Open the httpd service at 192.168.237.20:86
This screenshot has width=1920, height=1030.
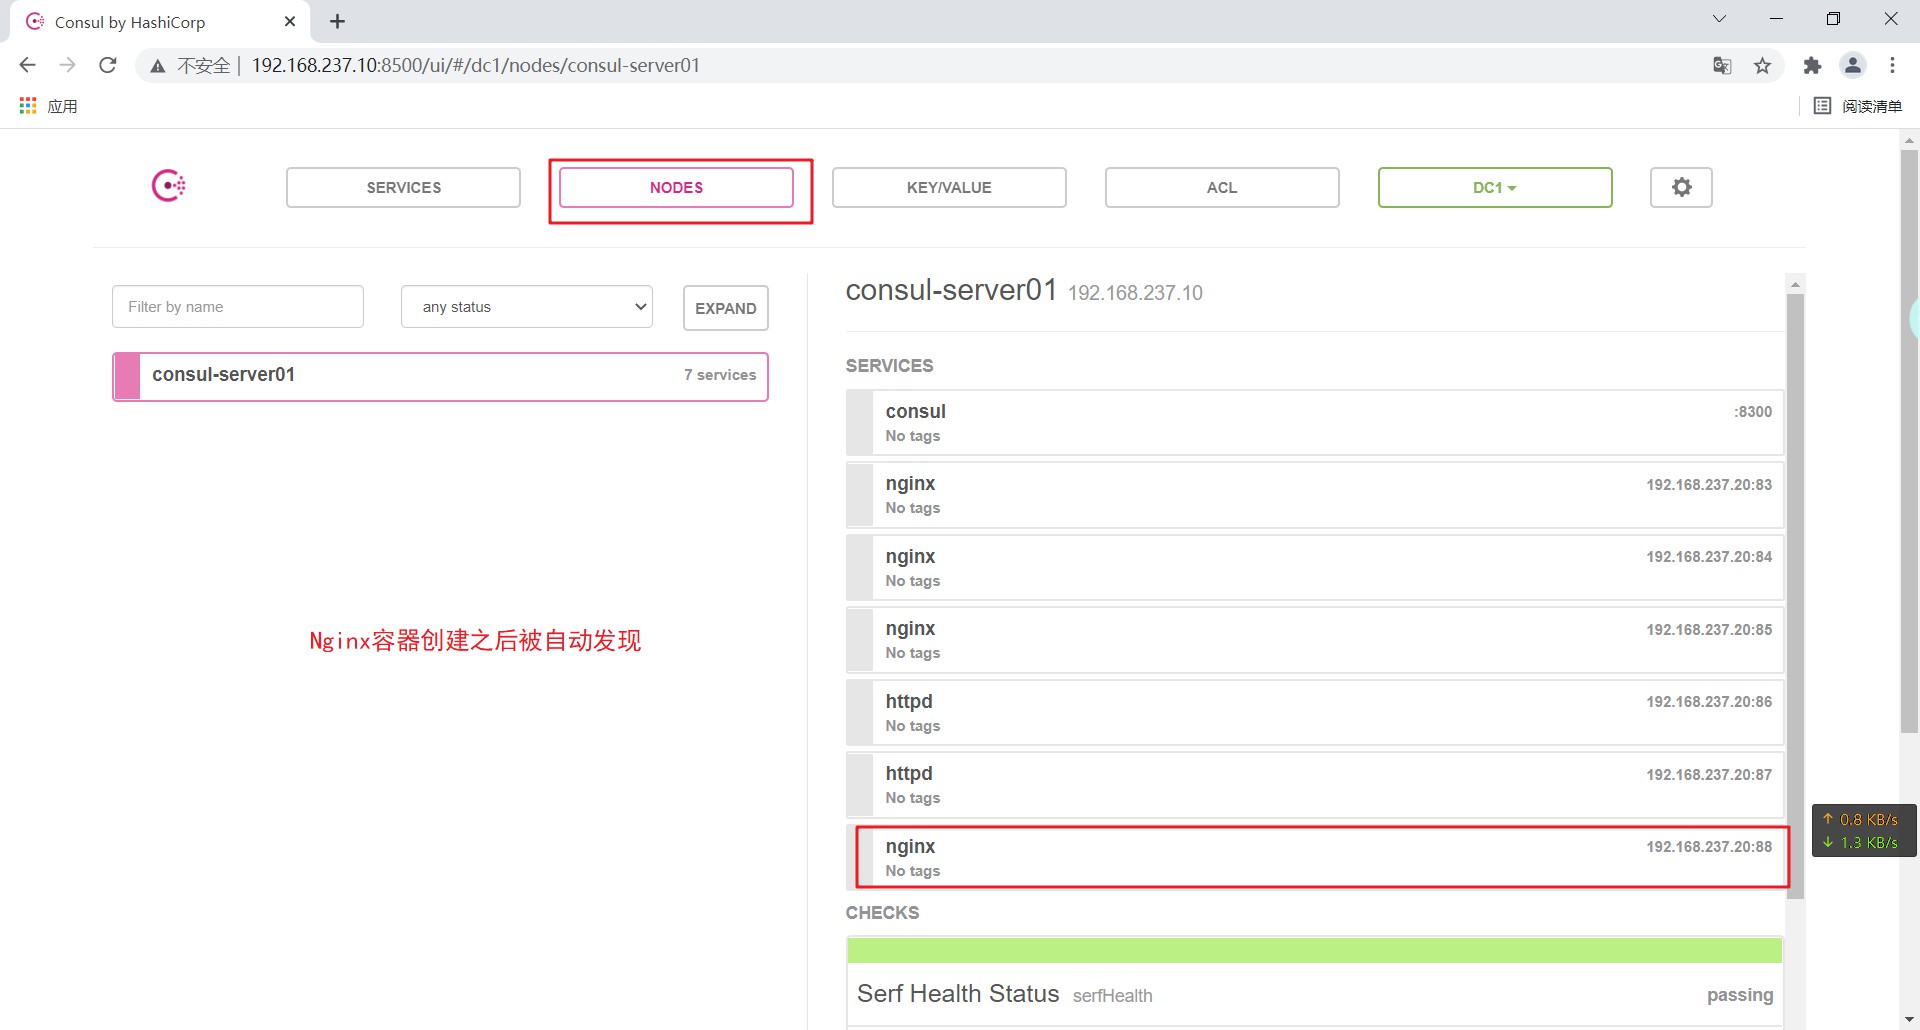click(x=1315, y=713)
